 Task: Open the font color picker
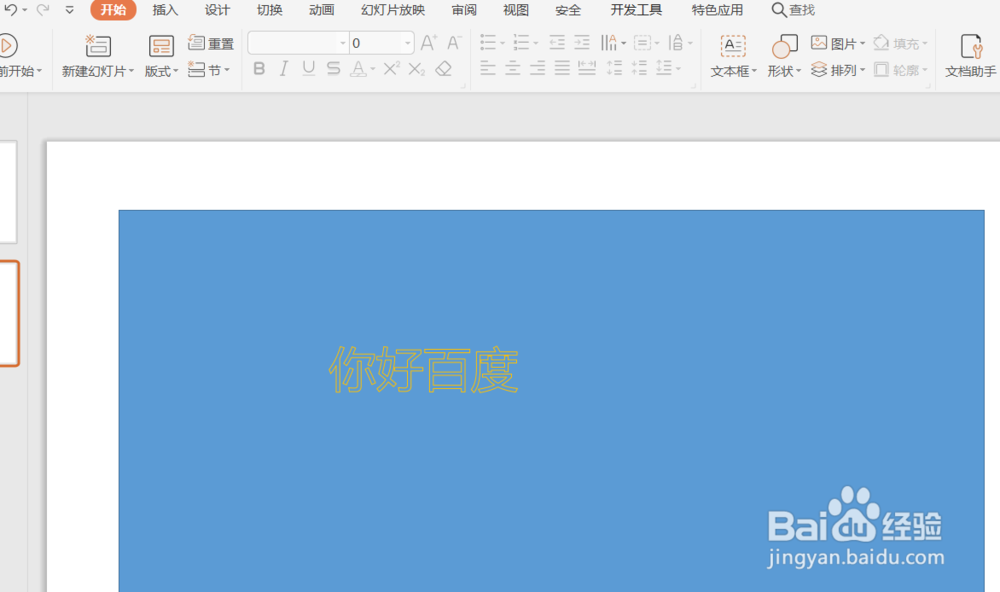click(x=358, y=68)
